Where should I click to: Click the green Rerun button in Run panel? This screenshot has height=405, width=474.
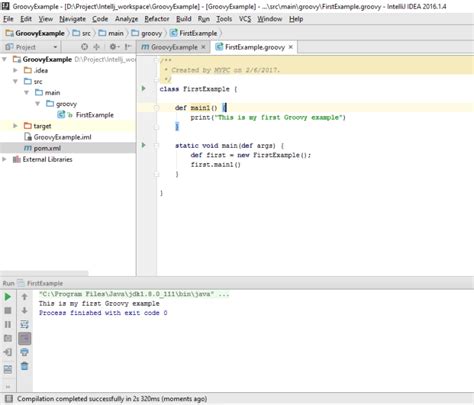[x=8, y=296]
